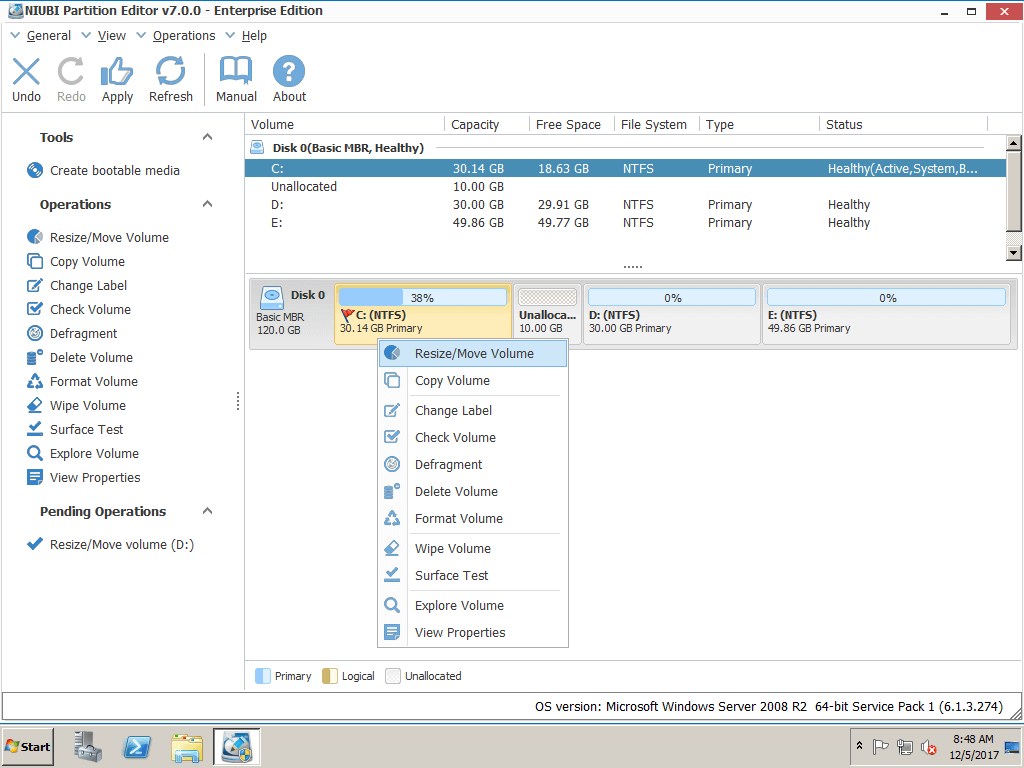Viewport: 1024px width, 768px height.
Task: Click volume list scrollbar down arrow
Action: [1014, 253]
